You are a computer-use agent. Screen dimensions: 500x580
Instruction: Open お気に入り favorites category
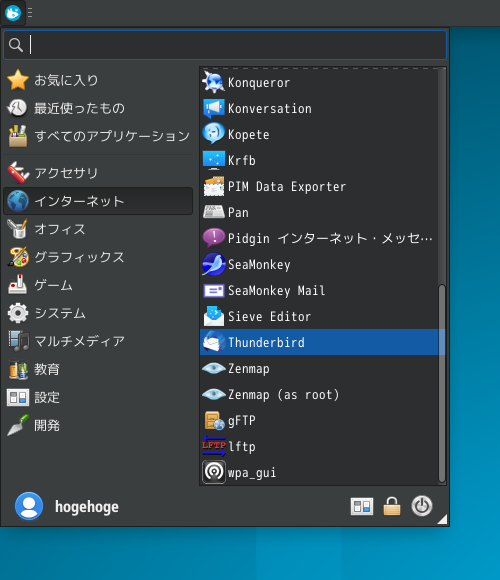[98, 80]
